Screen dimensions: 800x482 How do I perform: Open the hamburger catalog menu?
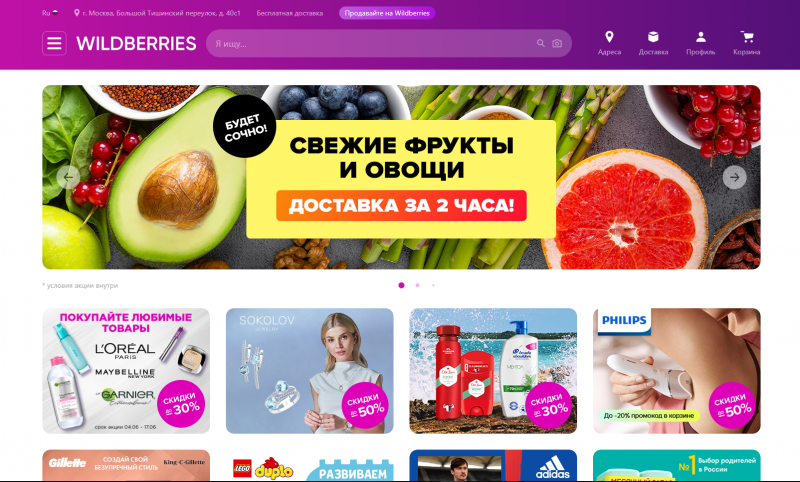point(54,43)
